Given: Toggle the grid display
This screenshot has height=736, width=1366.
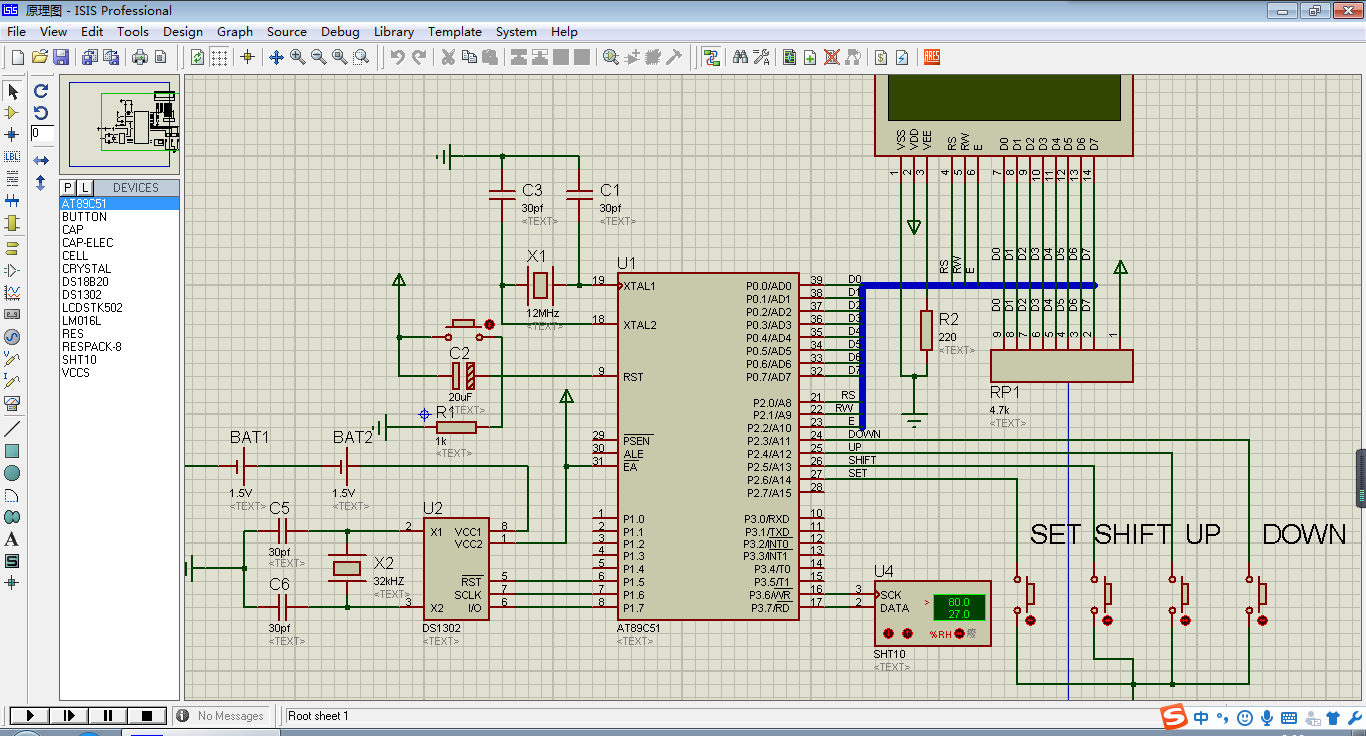Looking at the screenshot, I should [x=219, y=57].
